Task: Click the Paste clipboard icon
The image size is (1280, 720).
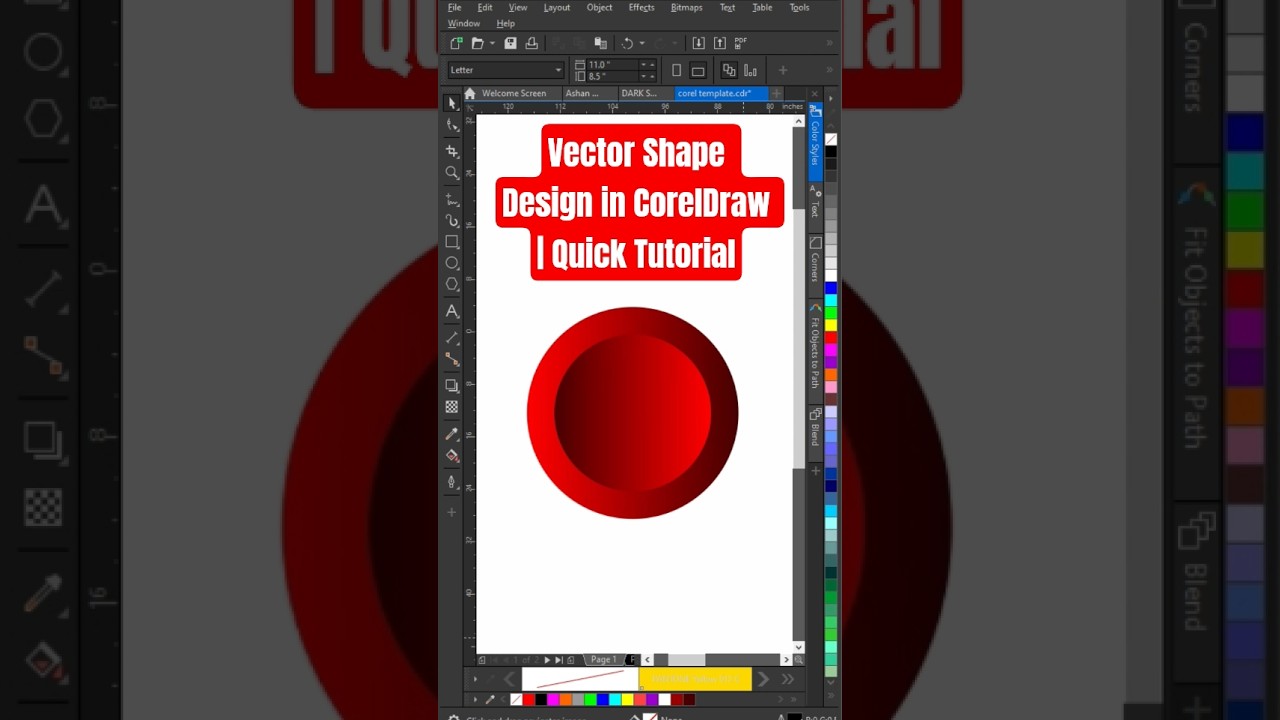Action: pos(600,43)
